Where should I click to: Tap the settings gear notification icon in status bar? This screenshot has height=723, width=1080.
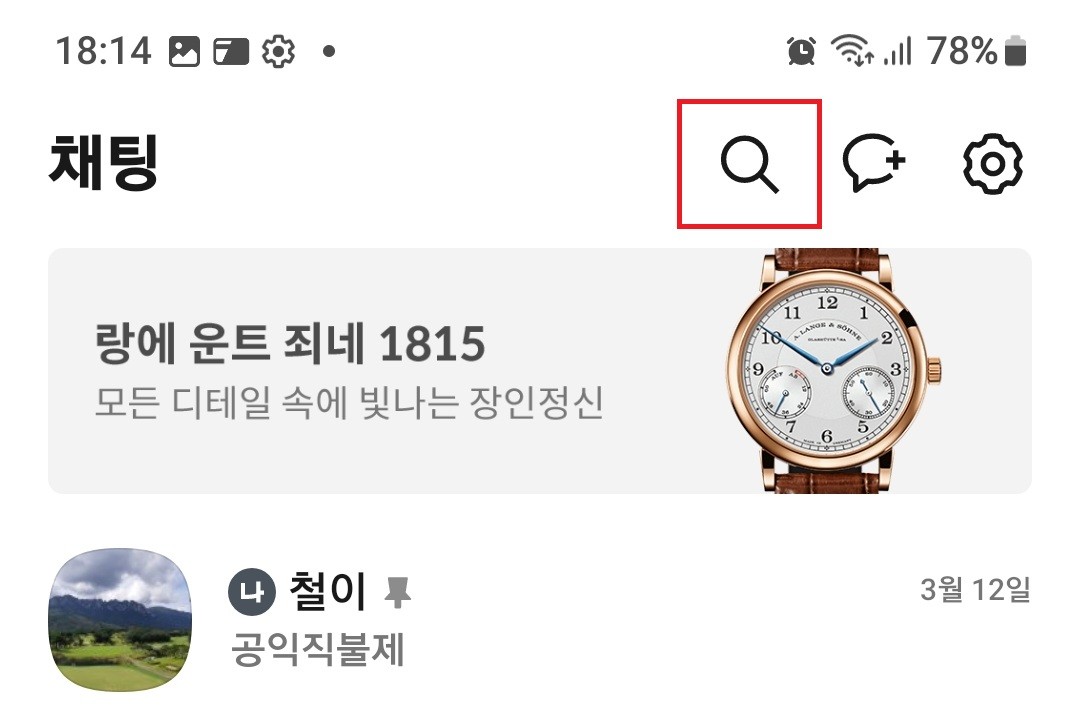pyautogui.click(x=279, y=52)
